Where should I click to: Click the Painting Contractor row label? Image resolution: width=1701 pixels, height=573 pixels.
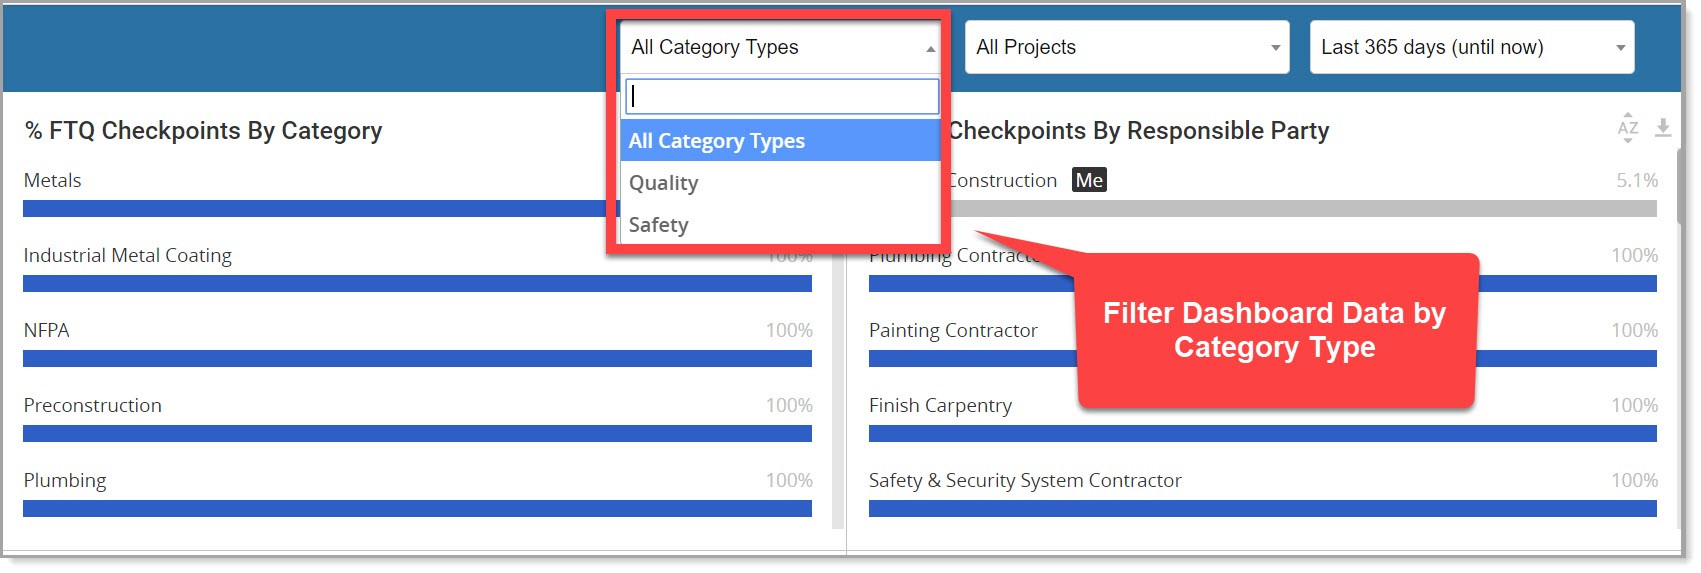(x=953, y=330)
